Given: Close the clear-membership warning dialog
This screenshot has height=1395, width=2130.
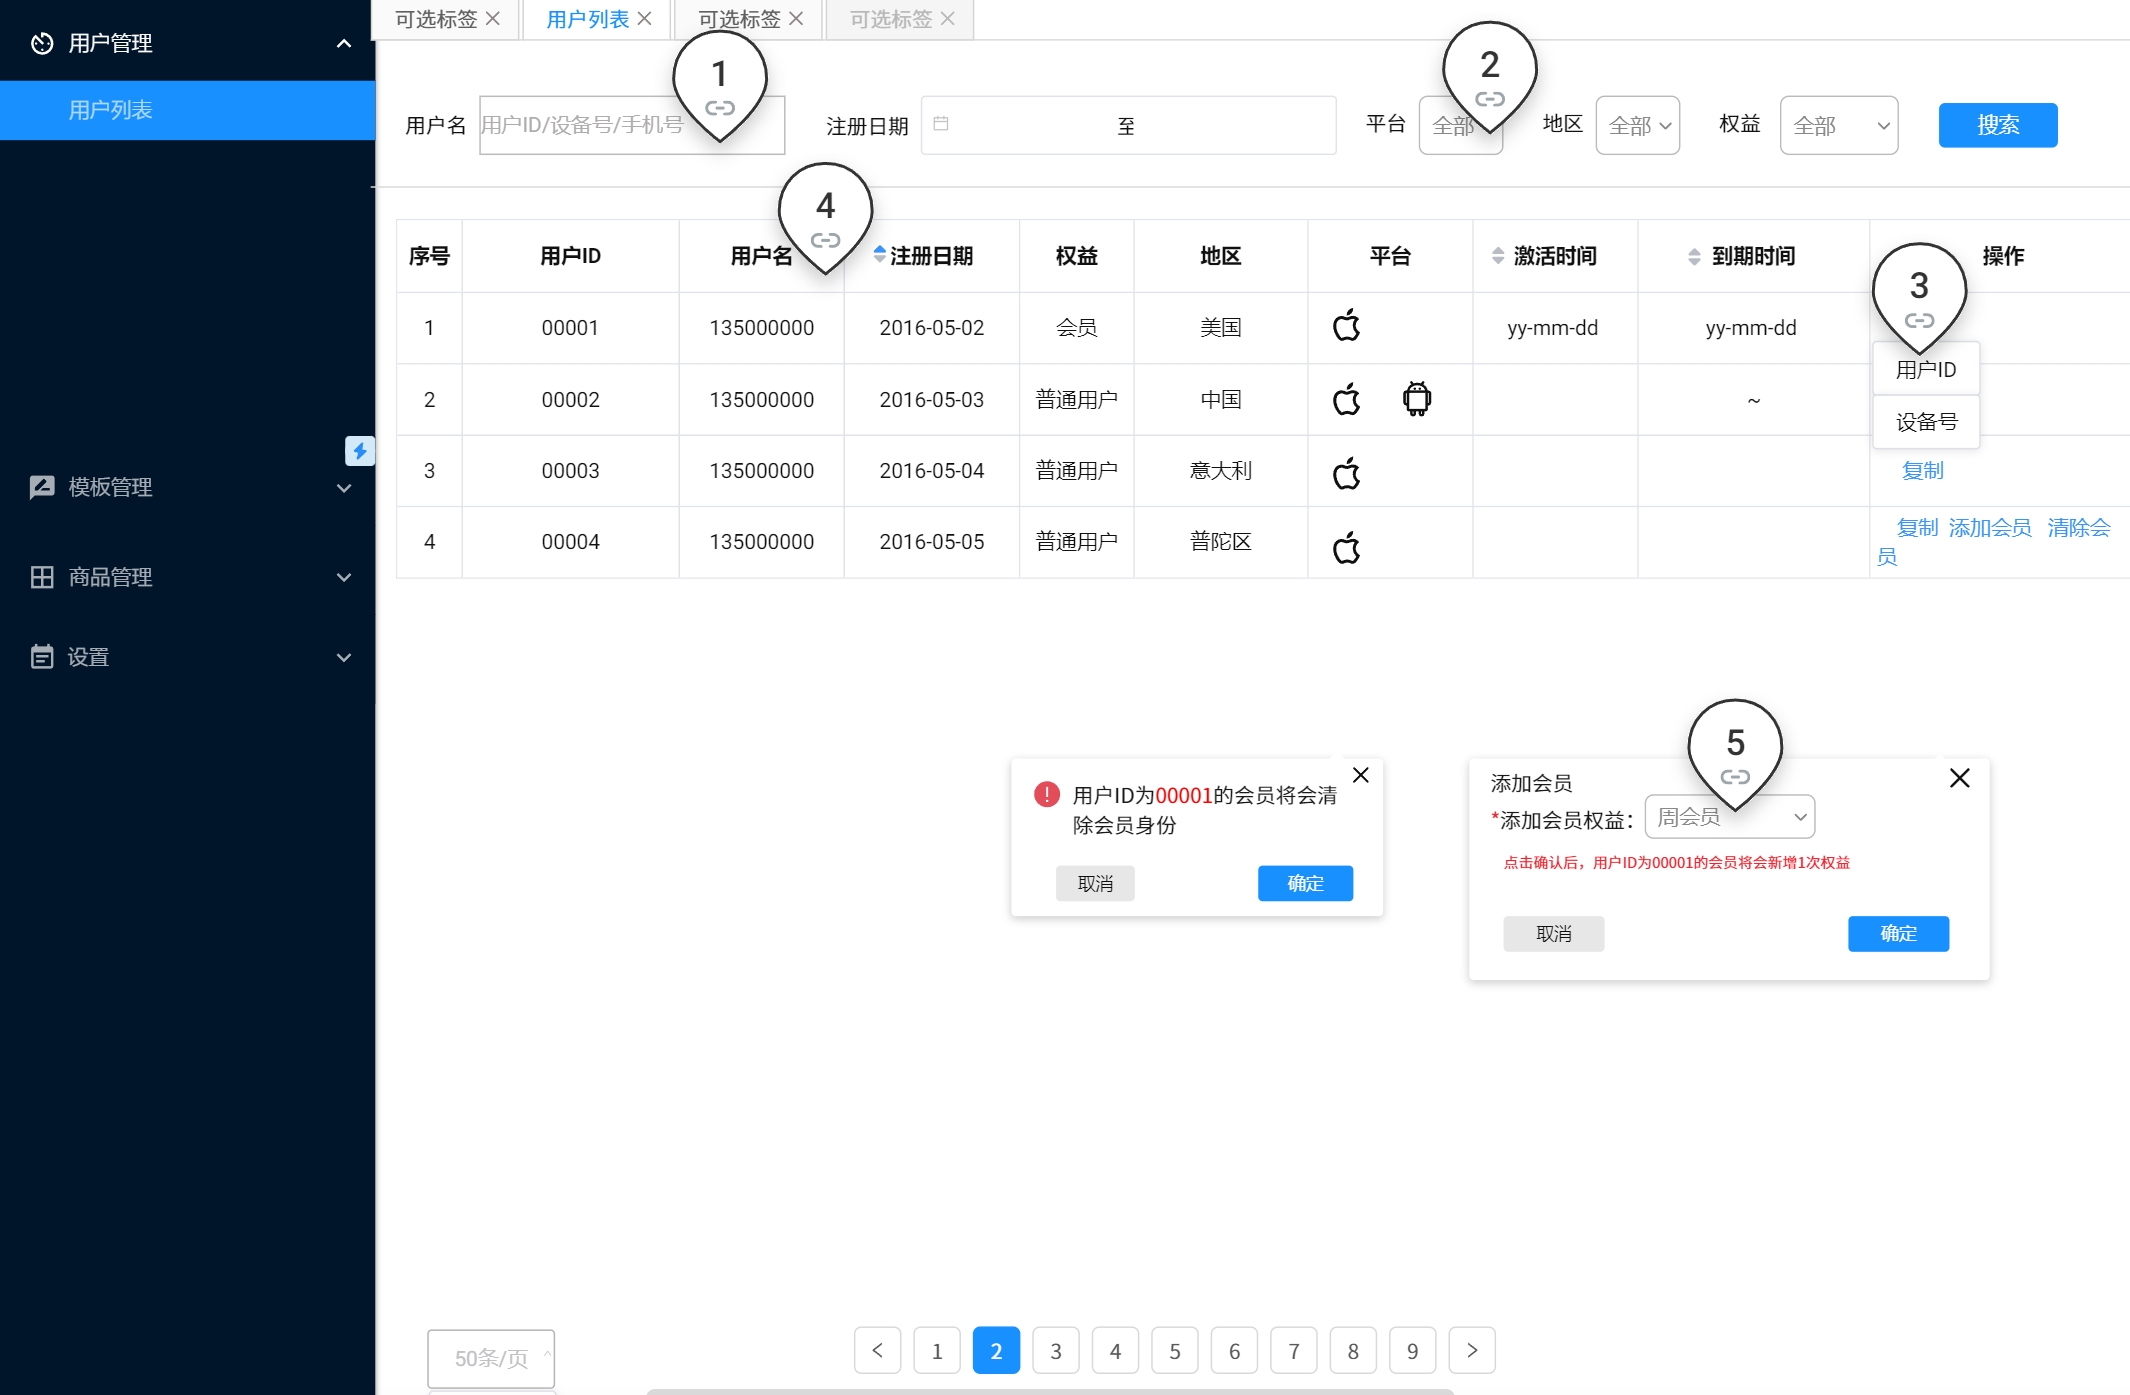Looking at the screenshot, I should tap(1361, 775).
